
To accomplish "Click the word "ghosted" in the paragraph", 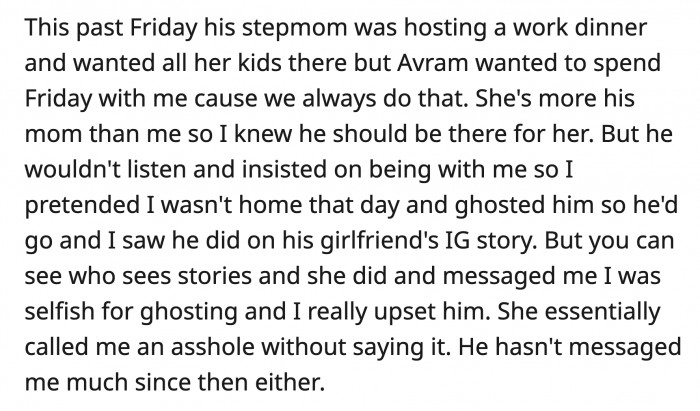I will pyautogui.click(x=500, y=205).
